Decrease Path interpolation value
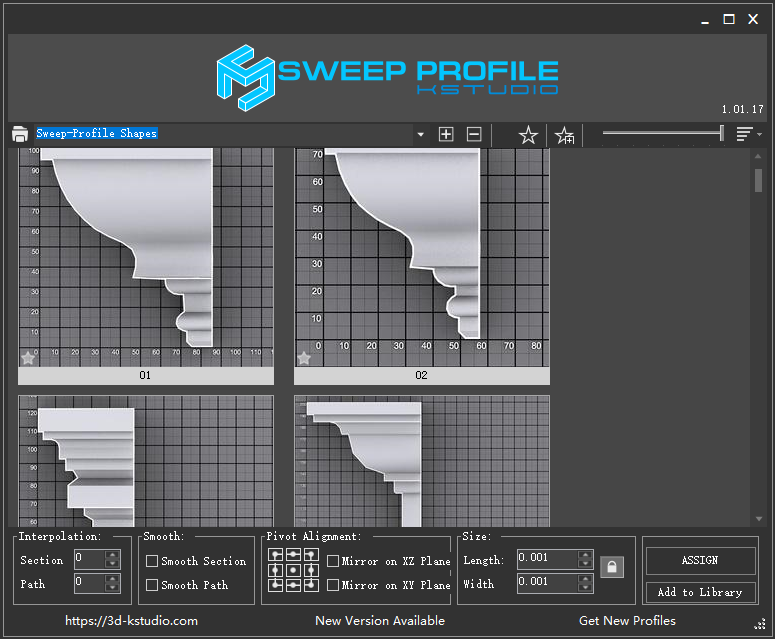Screen dimensions: 775x639 coord(113,588)
